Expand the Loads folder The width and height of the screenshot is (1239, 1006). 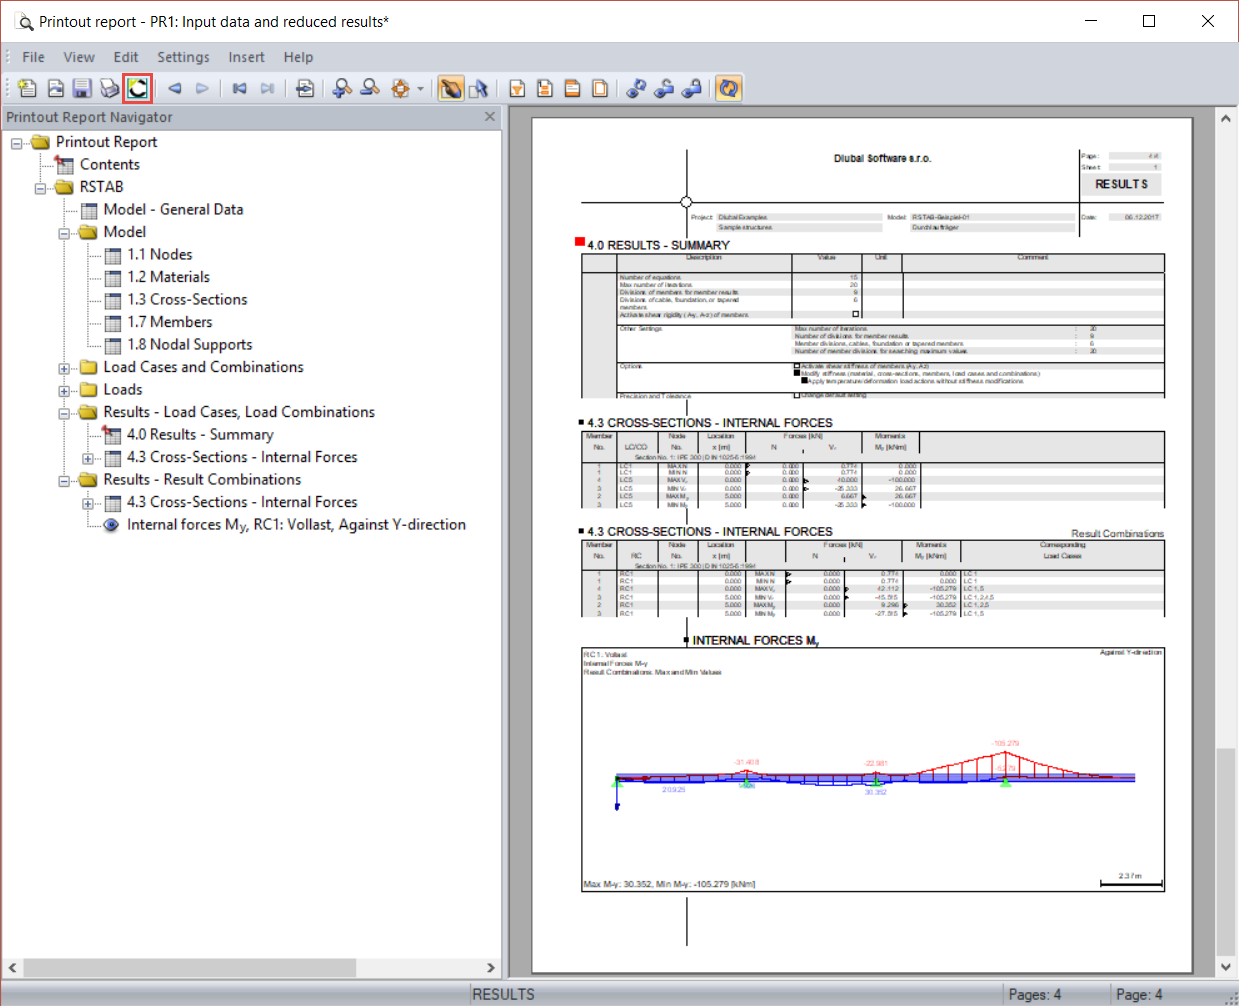[x=63, y=389]
